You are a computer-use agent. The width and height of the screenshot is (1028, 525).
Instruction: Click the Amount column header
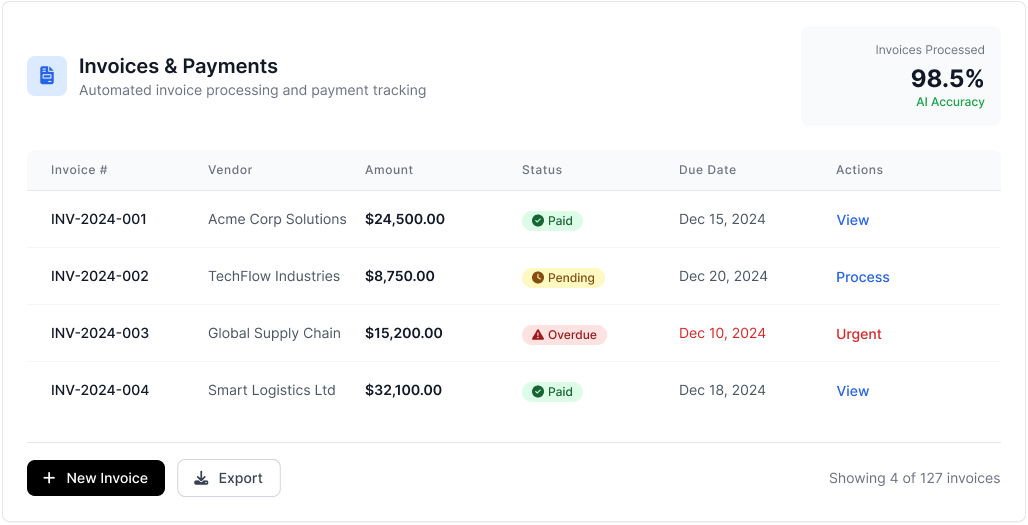[389, 170]
